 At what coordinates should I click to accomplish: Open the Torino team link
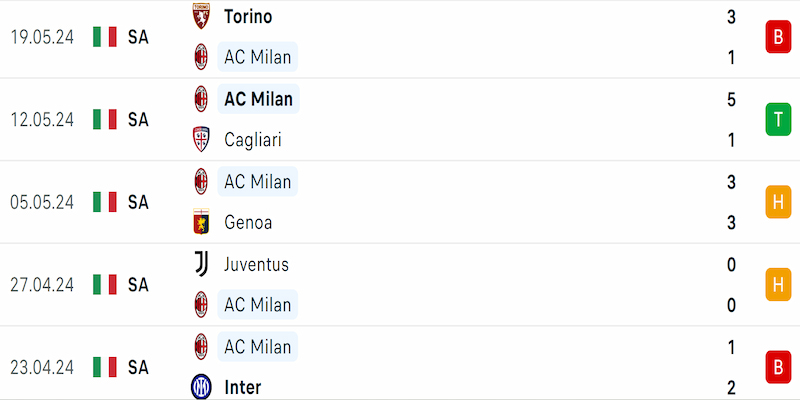(x=248, y=16)
